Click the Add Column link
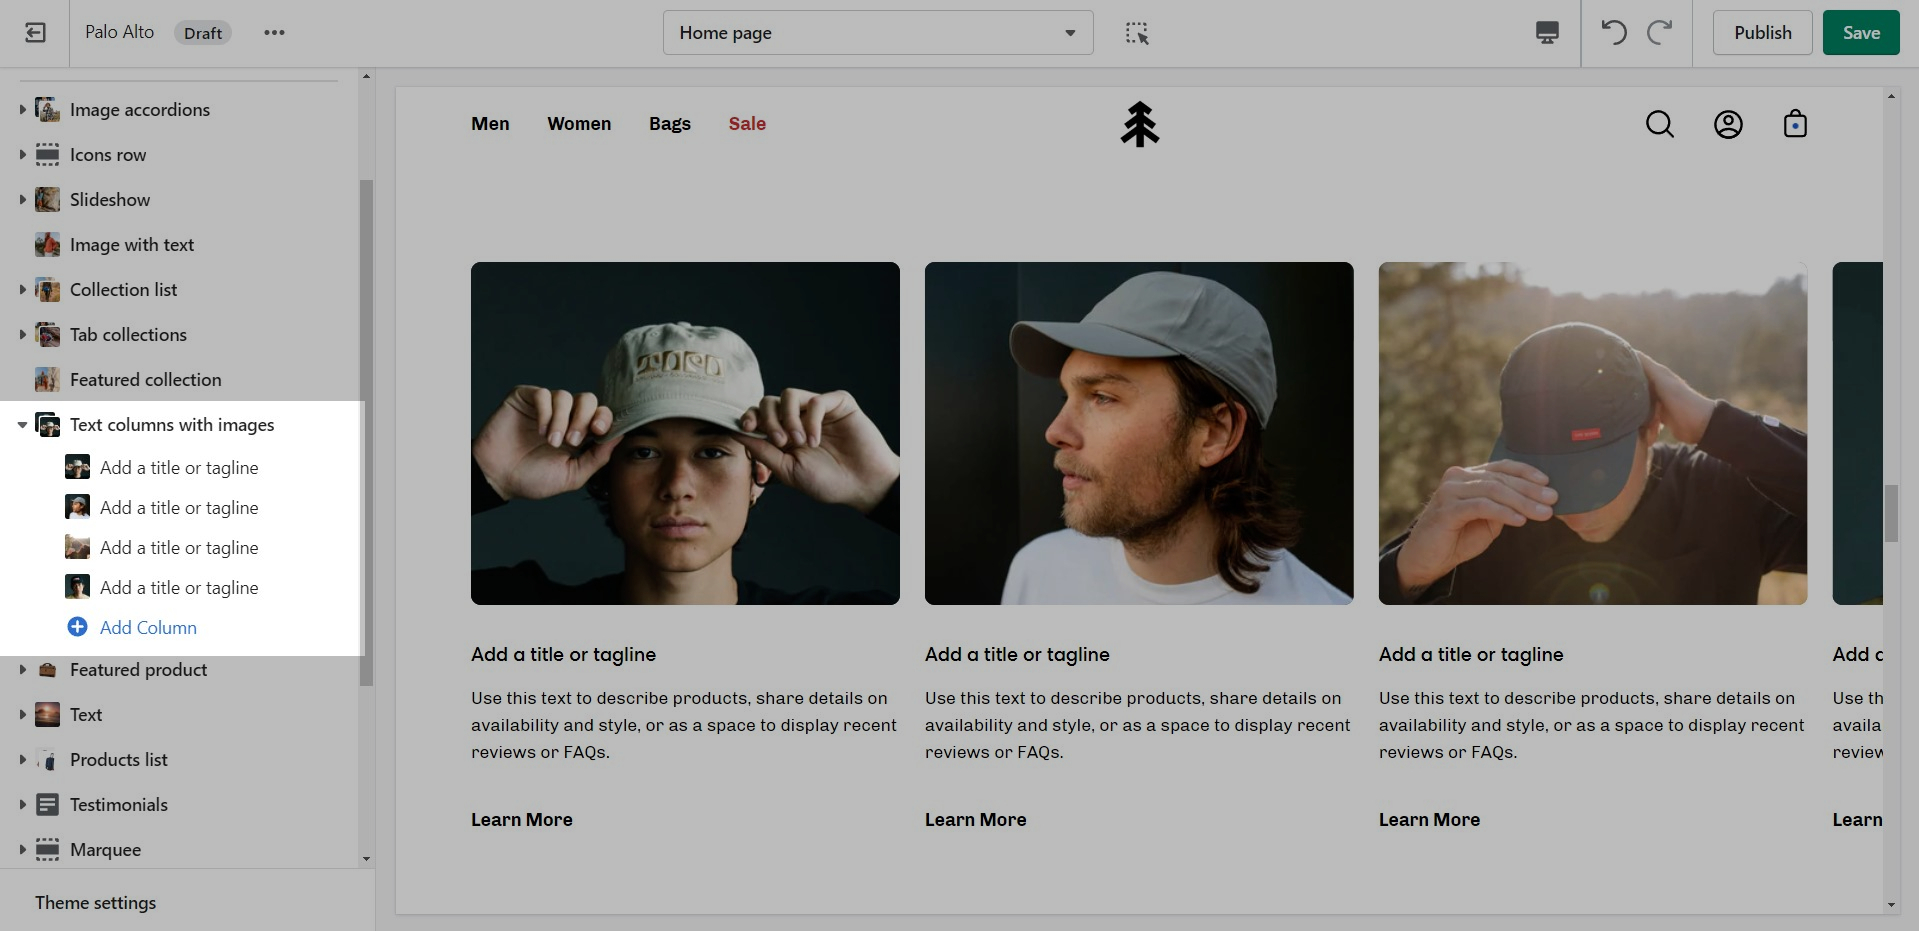Viewport: 1919px width, 931px height. click(148, 628)
